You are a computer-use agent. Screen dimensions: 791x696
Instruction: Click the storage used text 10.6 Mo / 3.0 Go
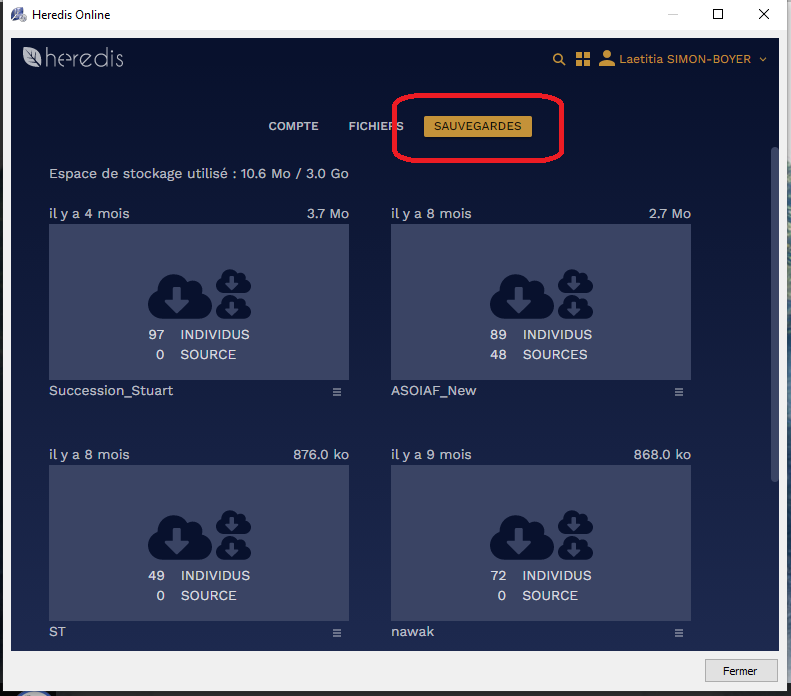295,174
